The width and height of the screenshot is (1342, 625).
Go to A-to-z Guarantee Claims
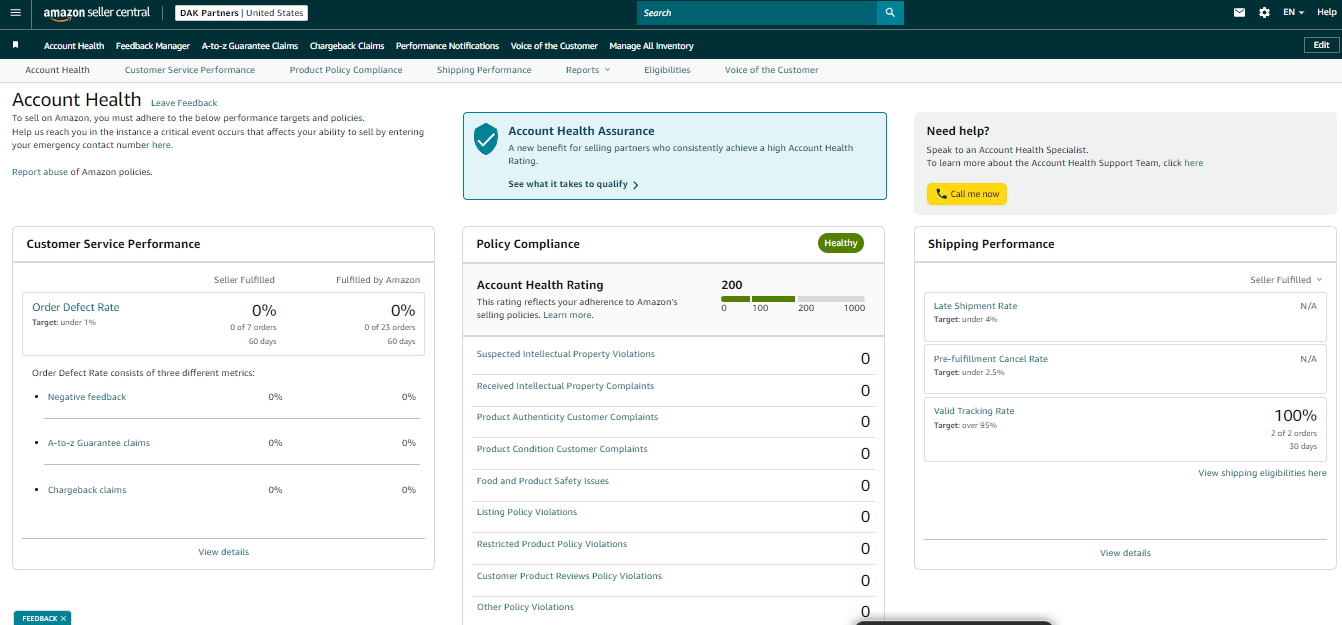click(x=250, y=46)
